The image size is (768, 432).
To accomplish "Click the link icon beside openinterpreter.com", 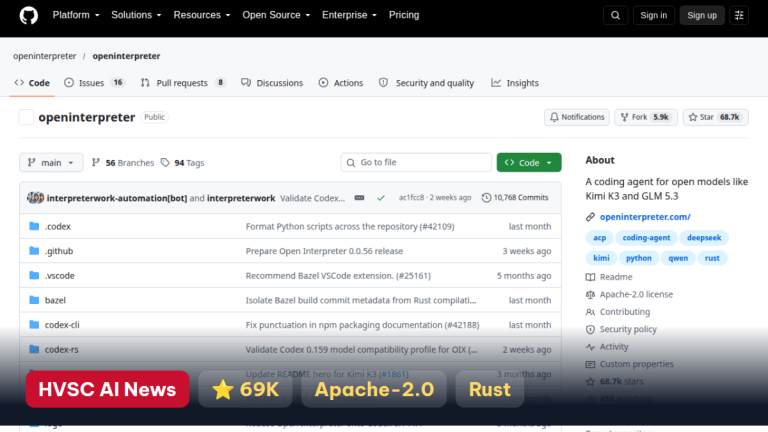I will (x=590, y=217).
